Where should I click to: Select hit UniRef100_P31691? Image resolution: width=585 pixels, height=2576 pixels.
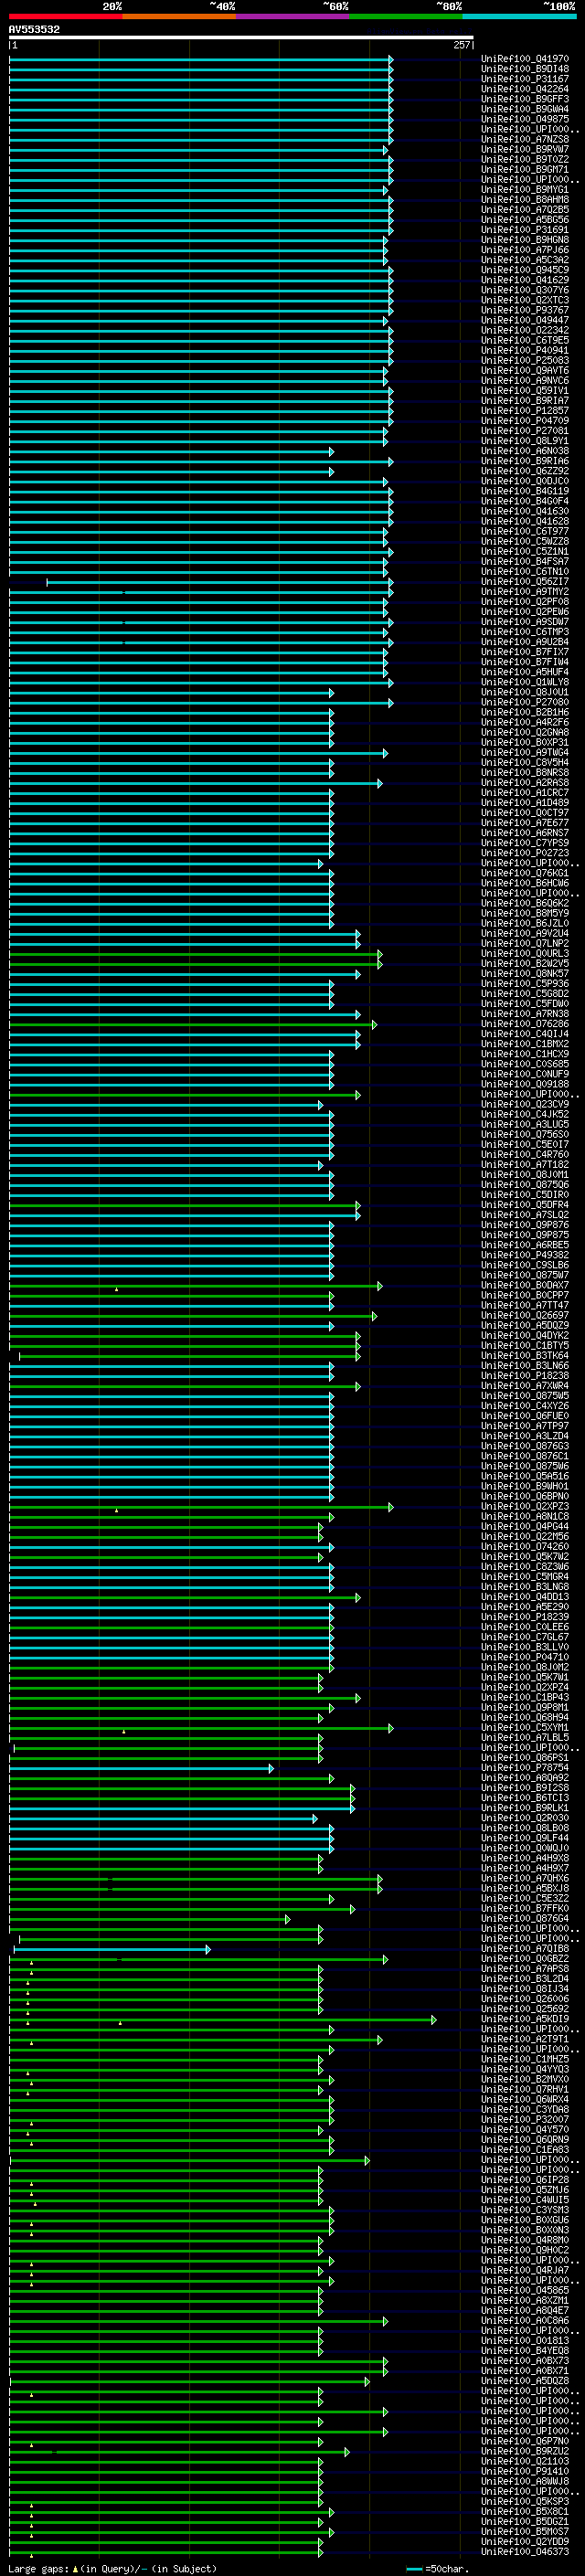[x=525, y=230]
